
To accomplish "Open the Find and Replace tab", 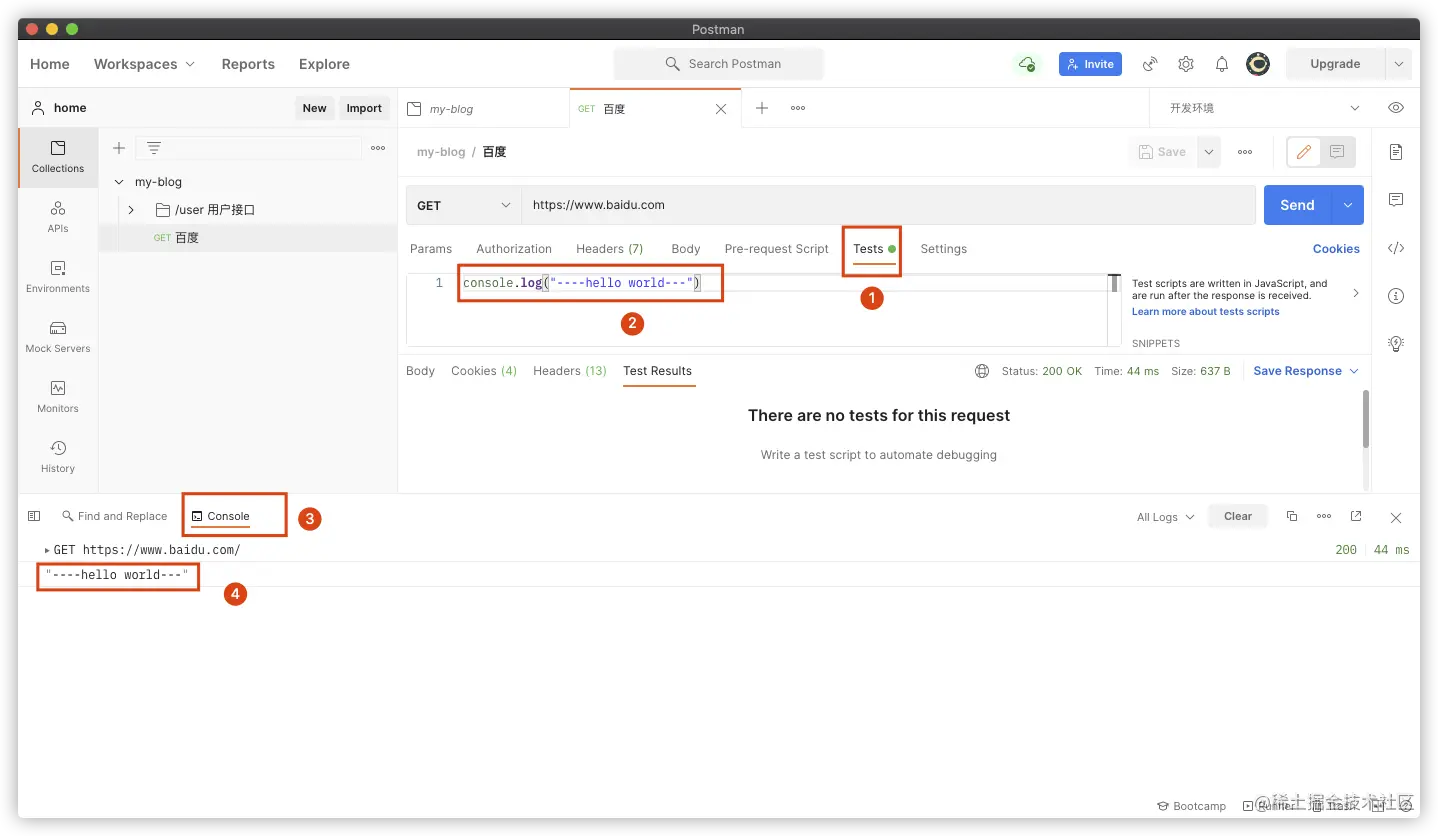I will click(x=114, y=516).
